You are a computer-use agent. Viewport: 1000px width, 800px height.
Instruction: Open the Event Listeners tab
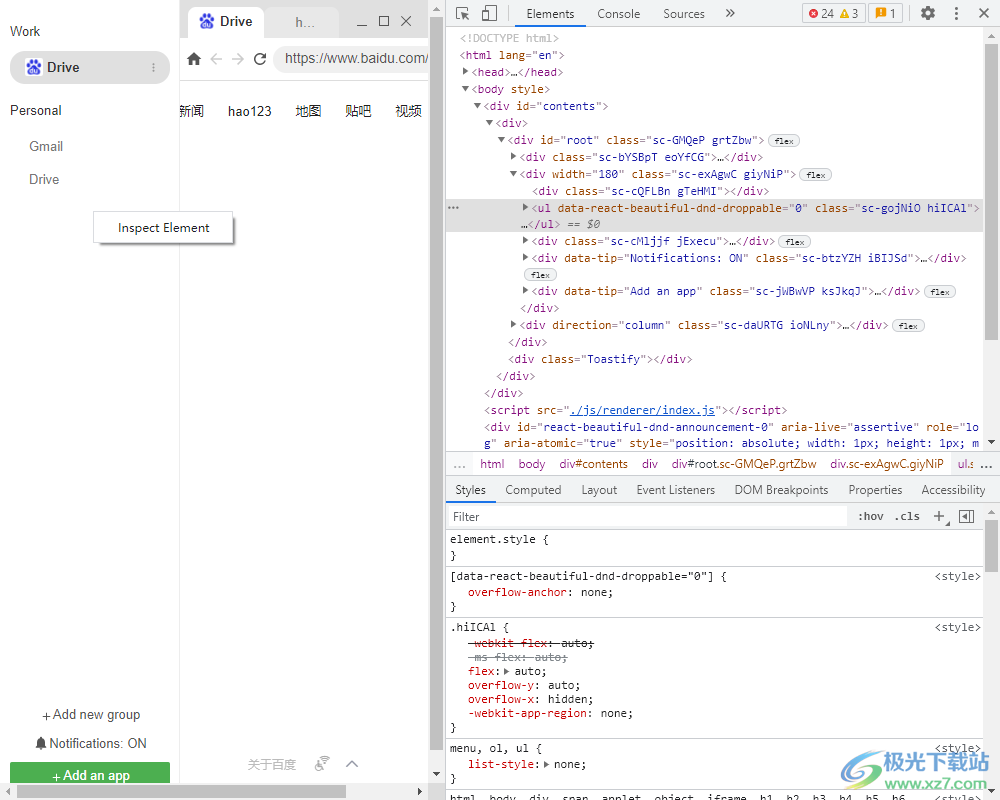click(675, 490)
